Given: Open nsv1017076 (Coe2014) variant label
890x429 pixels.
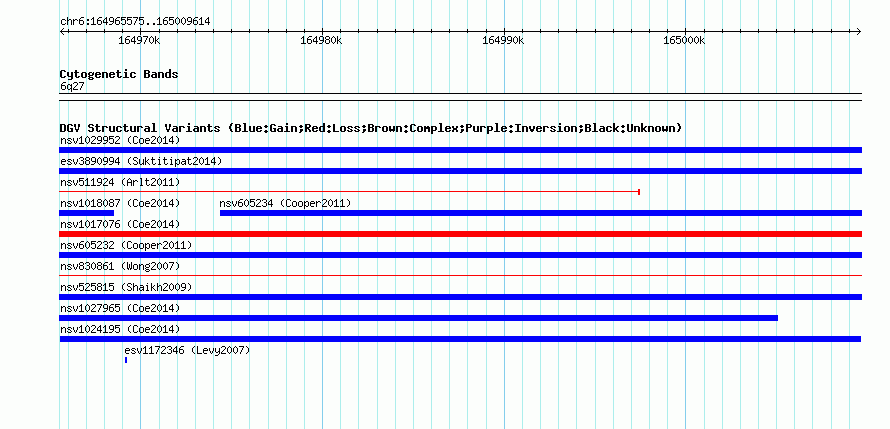Looking at the screenshot, I should [120, 224].
